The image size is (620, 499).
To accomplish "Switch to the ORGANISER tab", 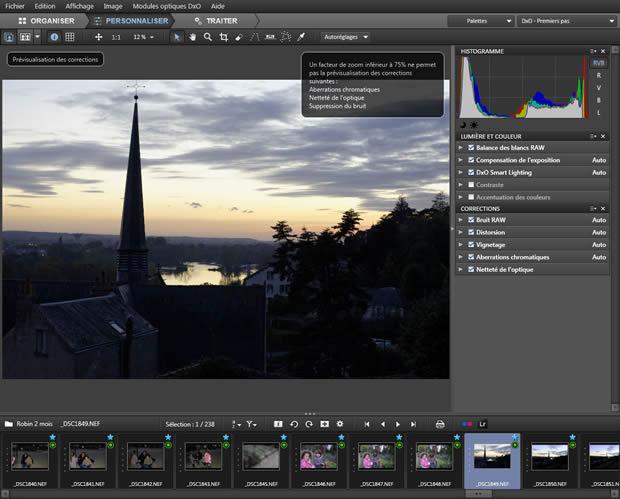I will 46,21.
